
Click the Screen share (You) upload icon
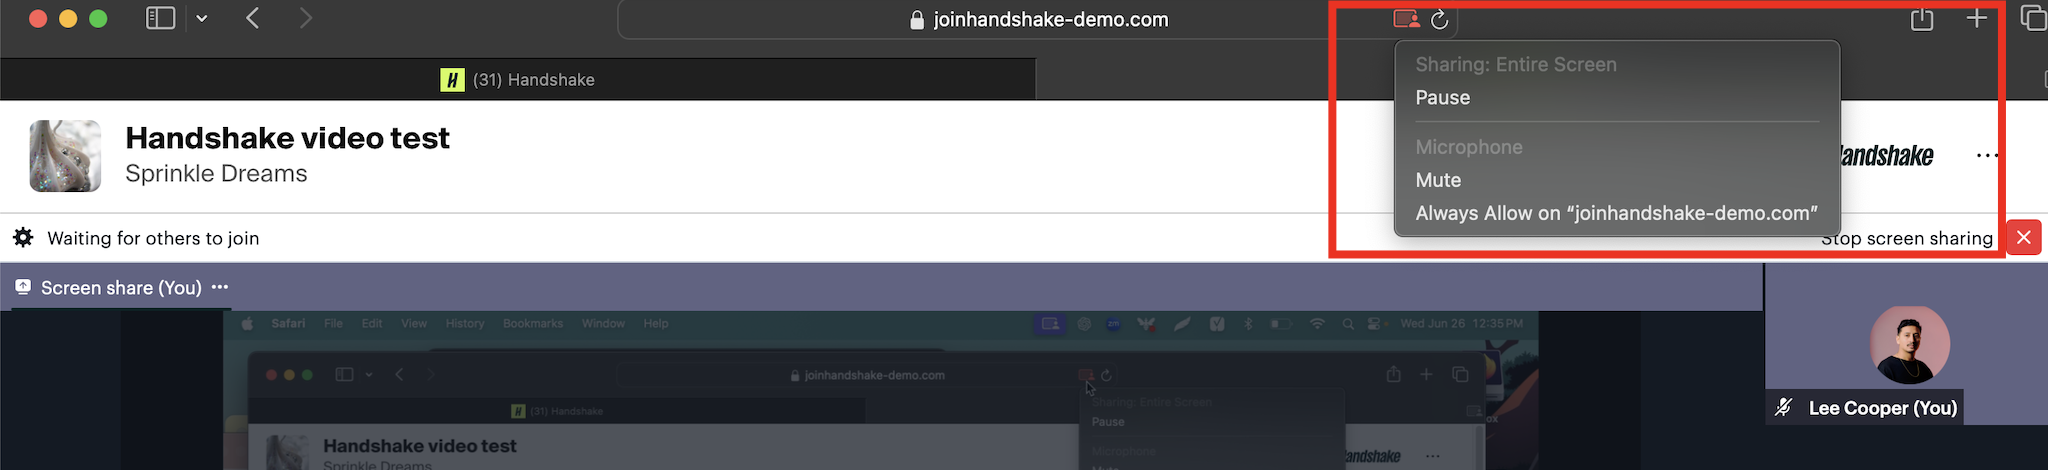point(23,287)
